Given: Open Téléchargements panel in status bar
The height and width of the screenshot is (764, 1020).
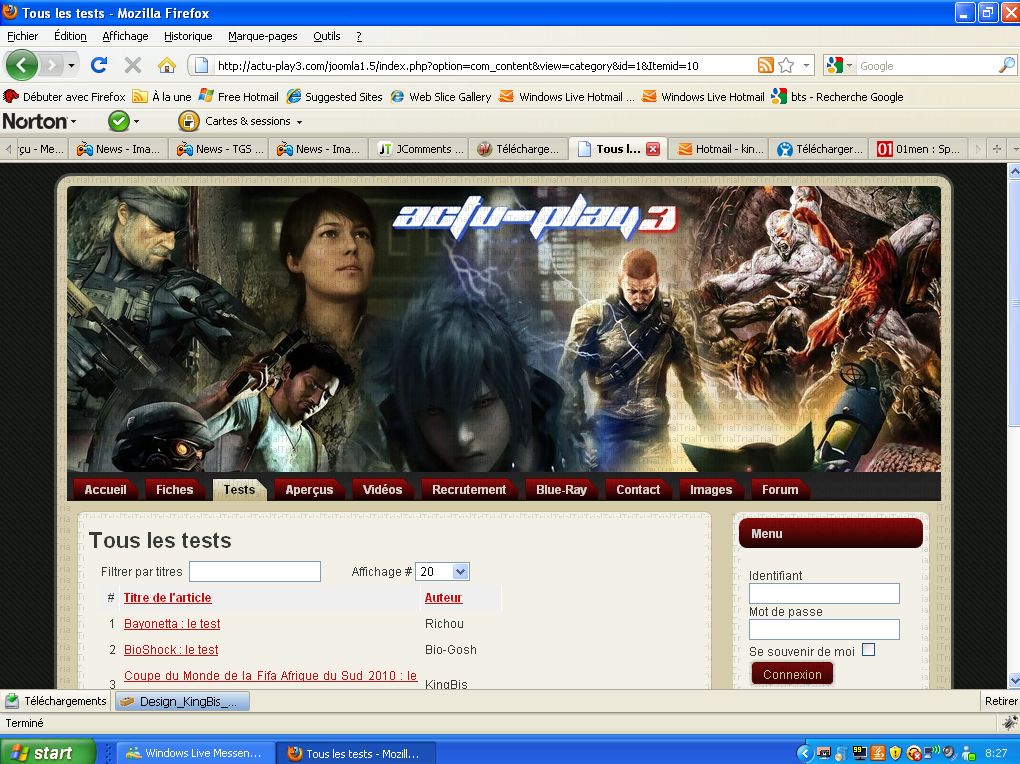Looking at the screenshot, I should pyautogui.click(x=56, y=701).
